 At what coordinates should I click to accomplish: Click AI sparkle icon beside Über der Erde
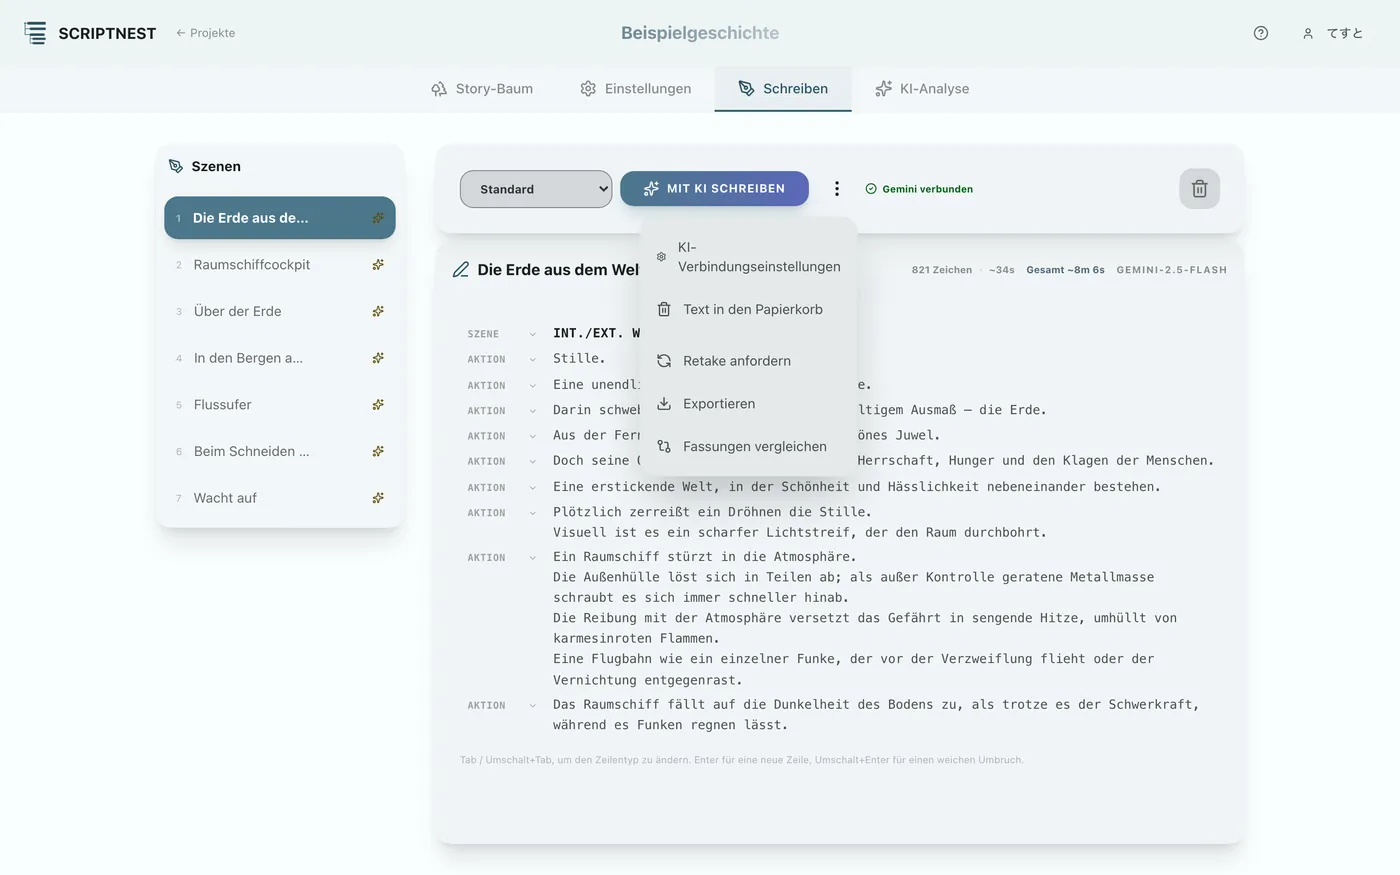(x=378, y=311)
